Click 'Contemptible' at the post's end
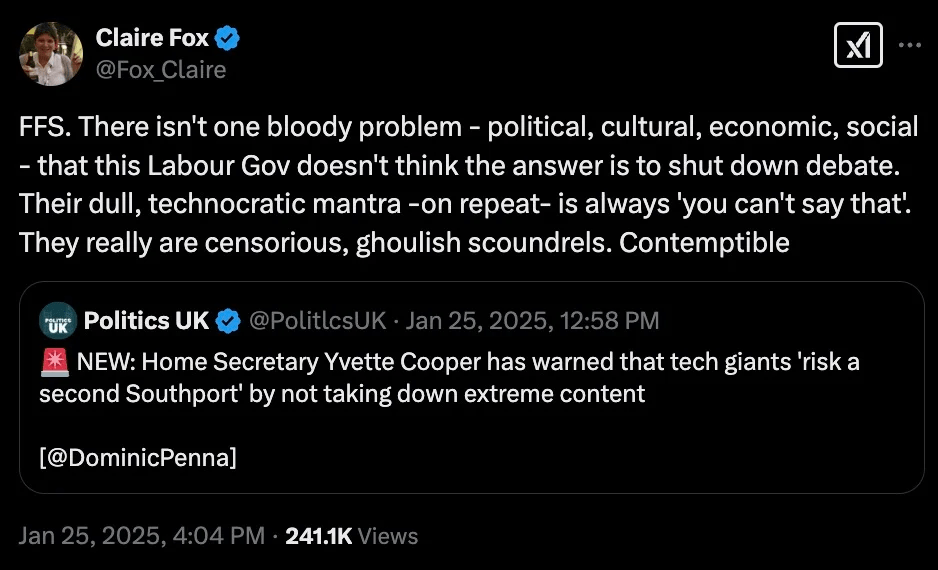Screen dimensions: 938x570 coord(704,242)
